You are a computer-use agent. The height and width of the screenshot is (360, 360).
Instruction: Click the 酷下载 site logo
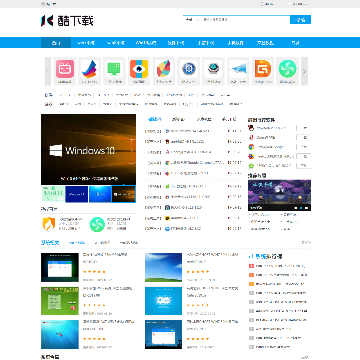(x=67, y=21)
